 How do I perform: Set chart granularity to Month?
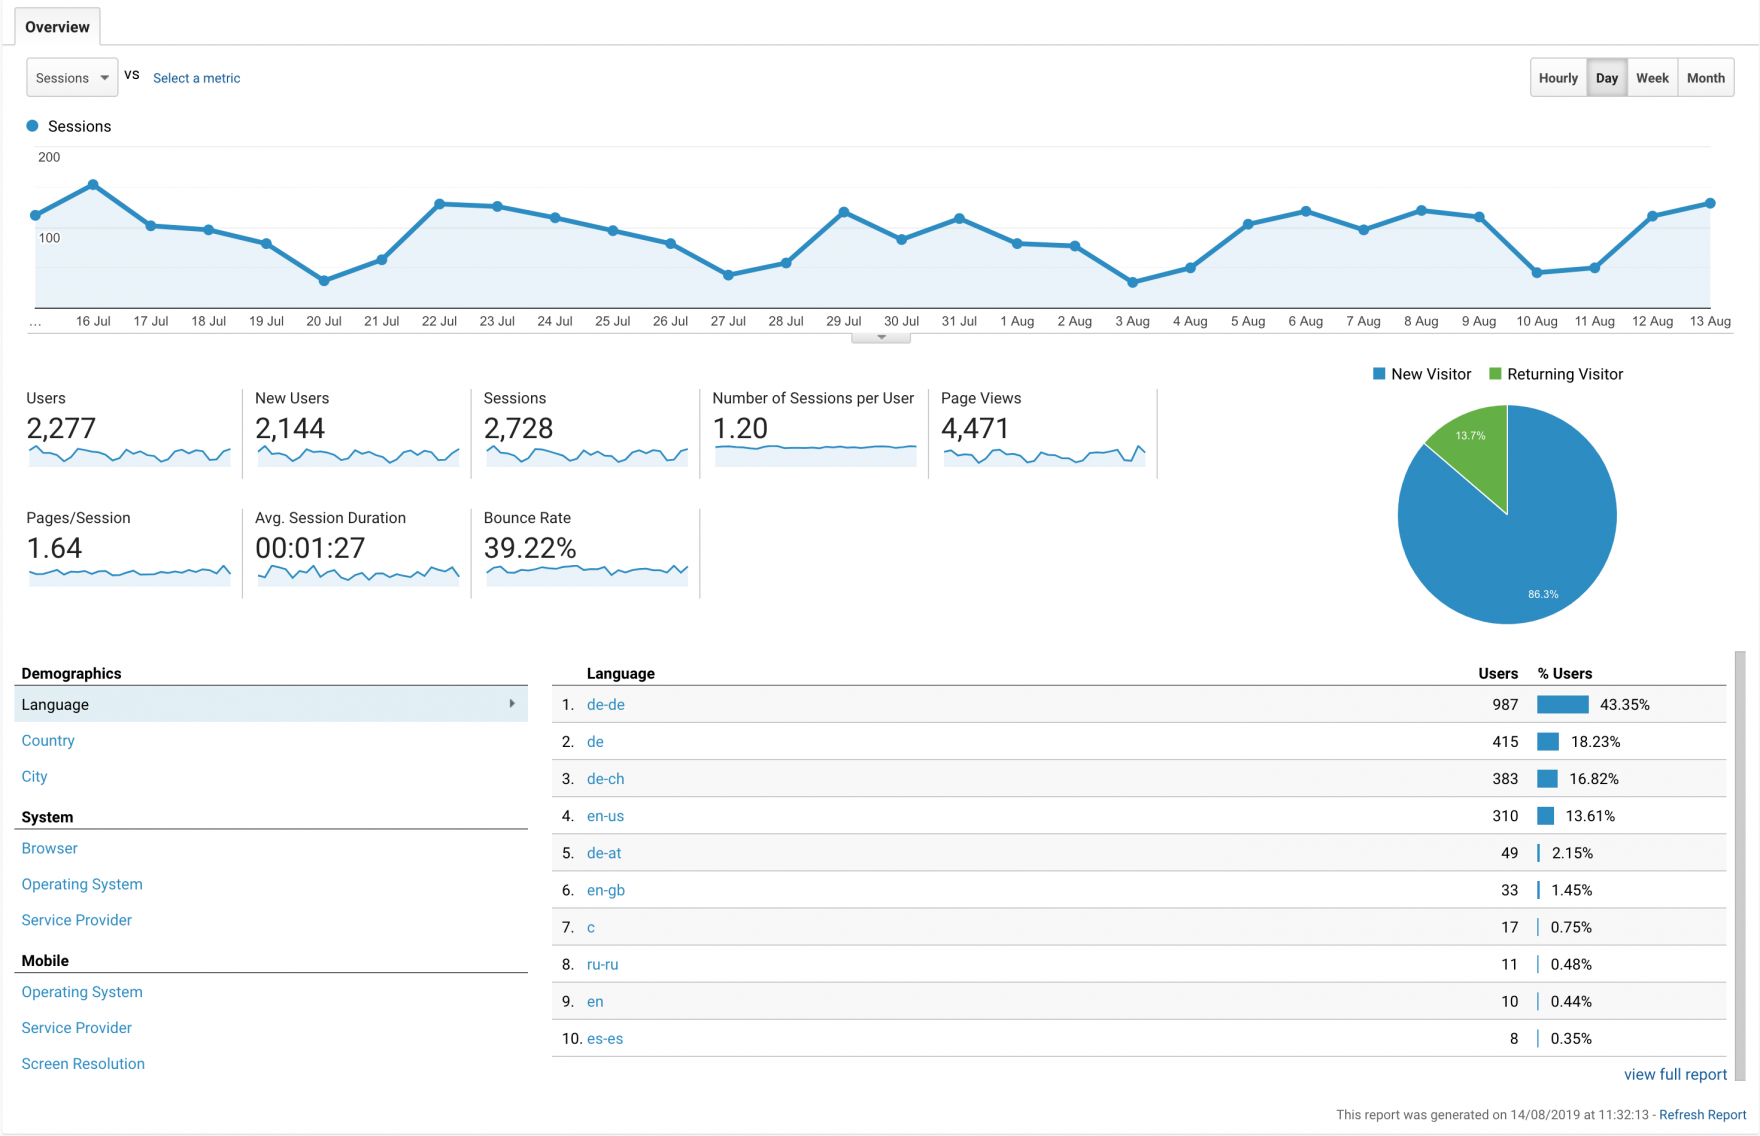tap(1705, 78)
